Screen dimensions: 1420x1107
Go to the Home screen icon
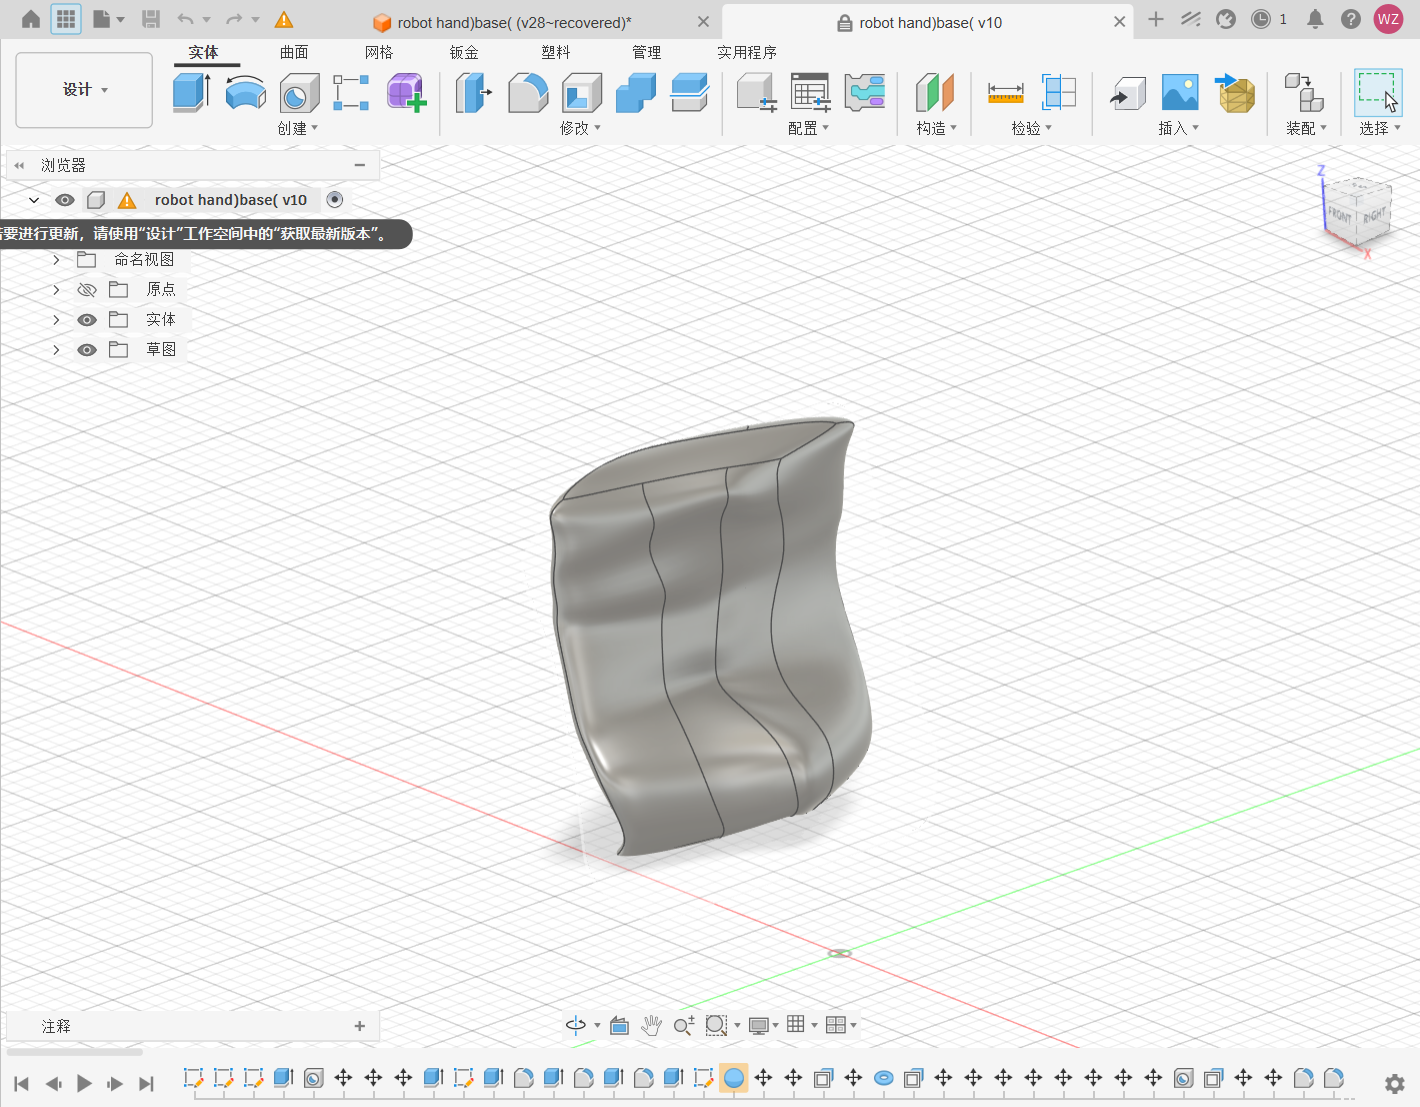click(31, 19)
